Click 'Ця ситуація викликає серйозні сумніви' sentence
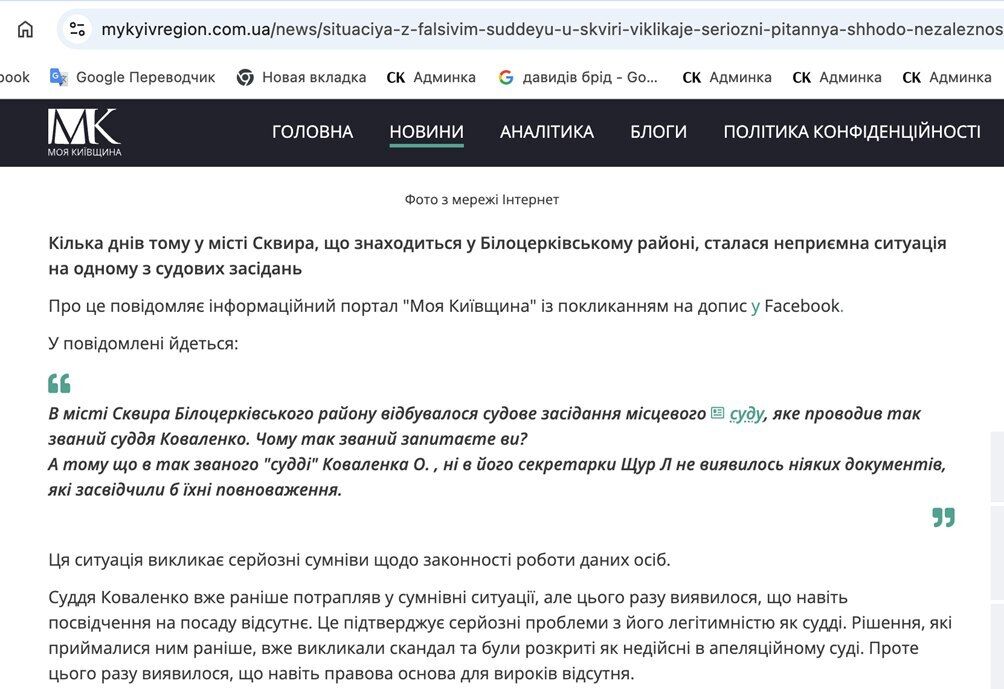The image size is (1004, 689). coord(359,560)
